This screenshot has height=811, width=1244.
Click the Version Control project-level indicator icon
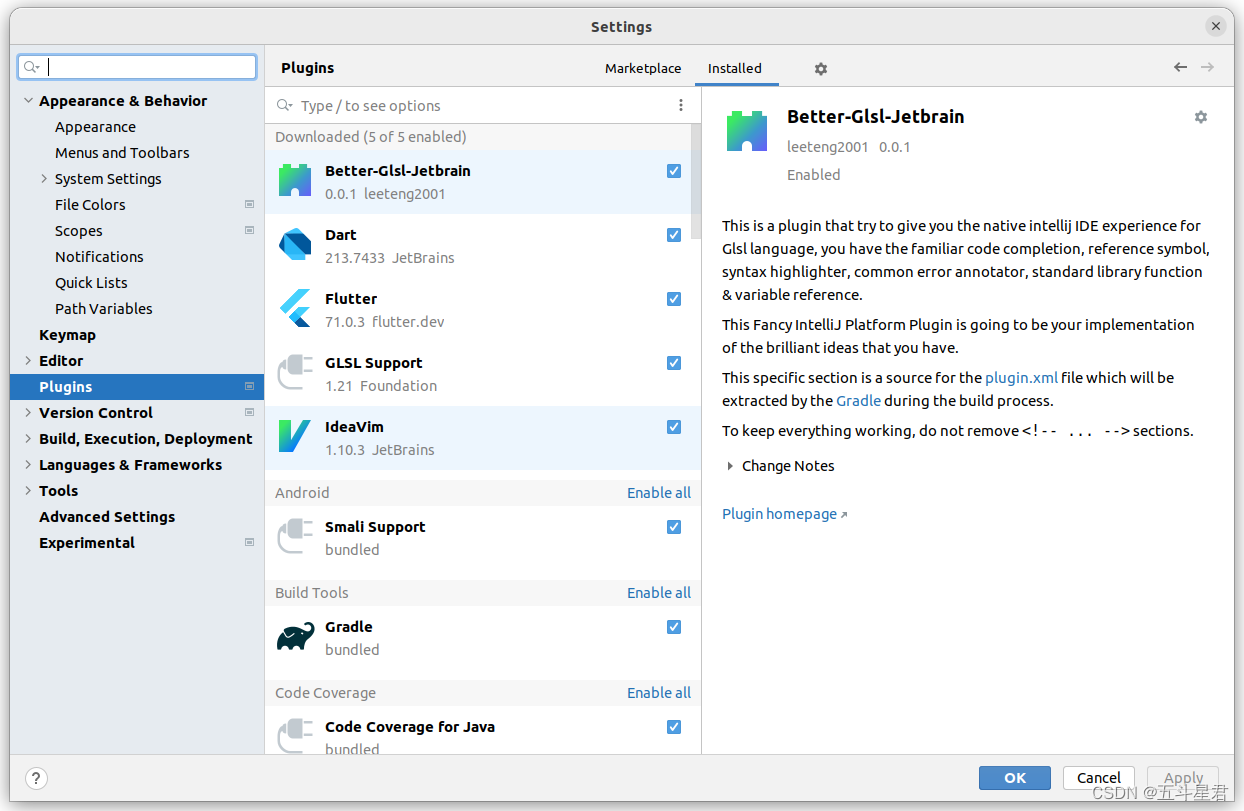coord(250,412)
